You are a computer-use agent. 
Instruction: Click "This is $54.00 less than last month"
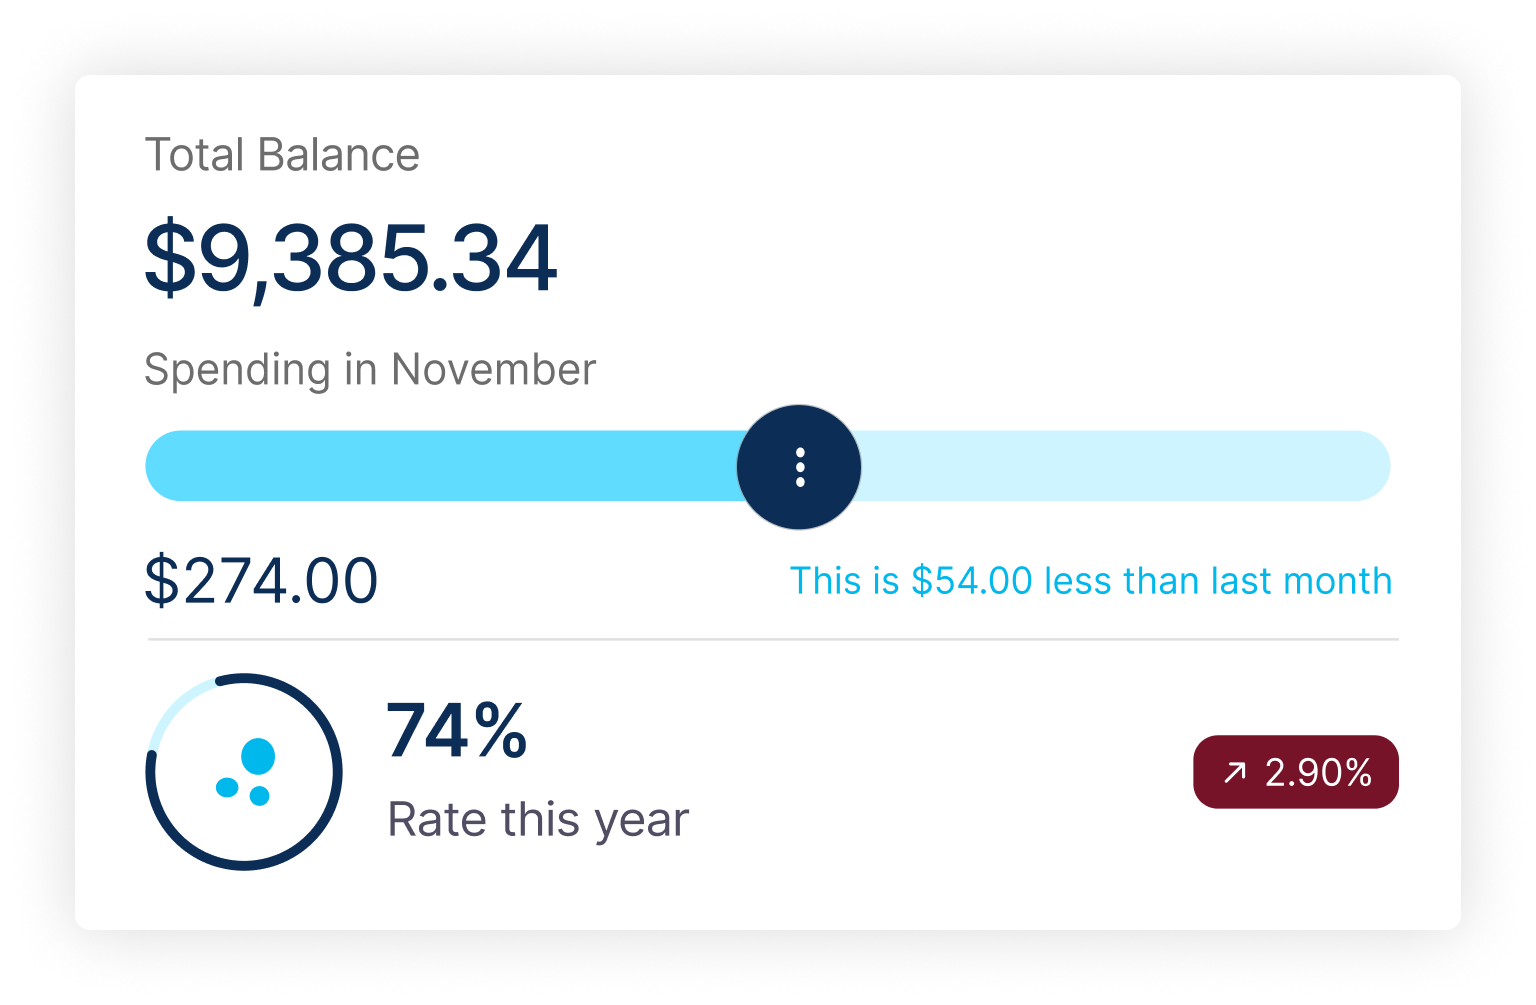tap(1090, 581)
